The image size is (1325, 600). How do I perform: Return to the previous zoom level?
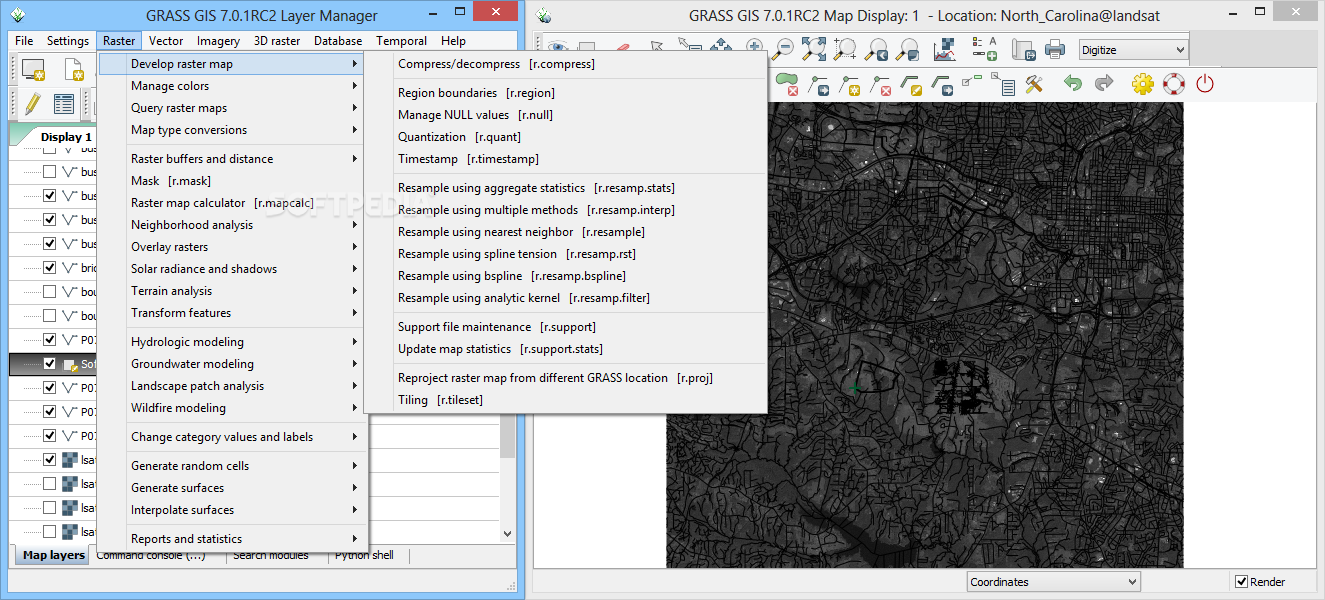click(876, 48)
